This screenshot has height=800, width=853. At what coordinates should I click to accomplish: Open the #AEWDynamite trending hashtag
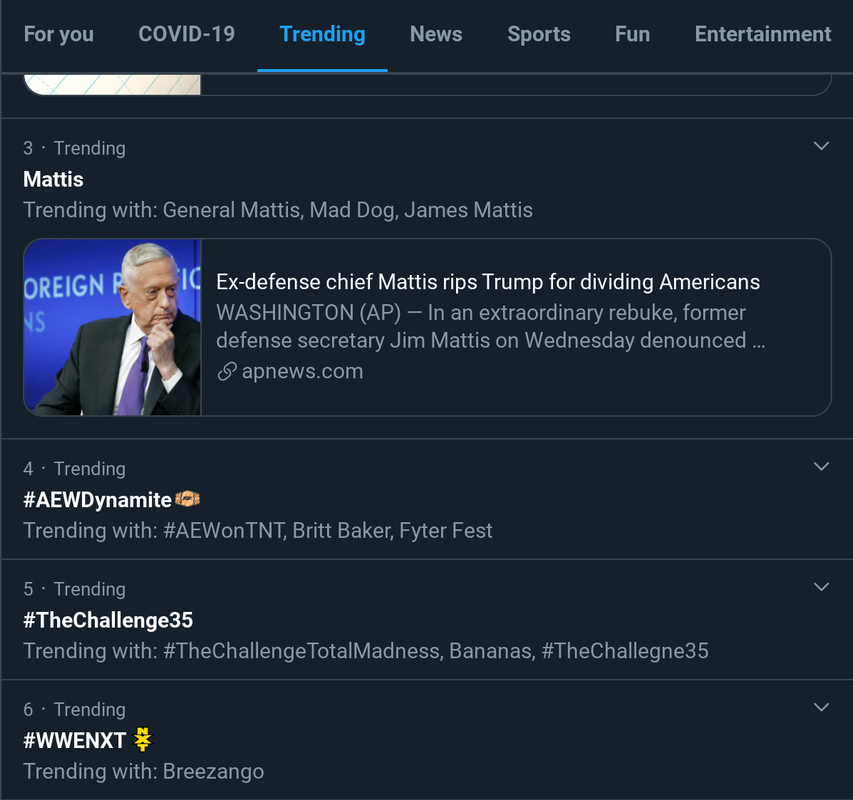[x=97, y=500]
